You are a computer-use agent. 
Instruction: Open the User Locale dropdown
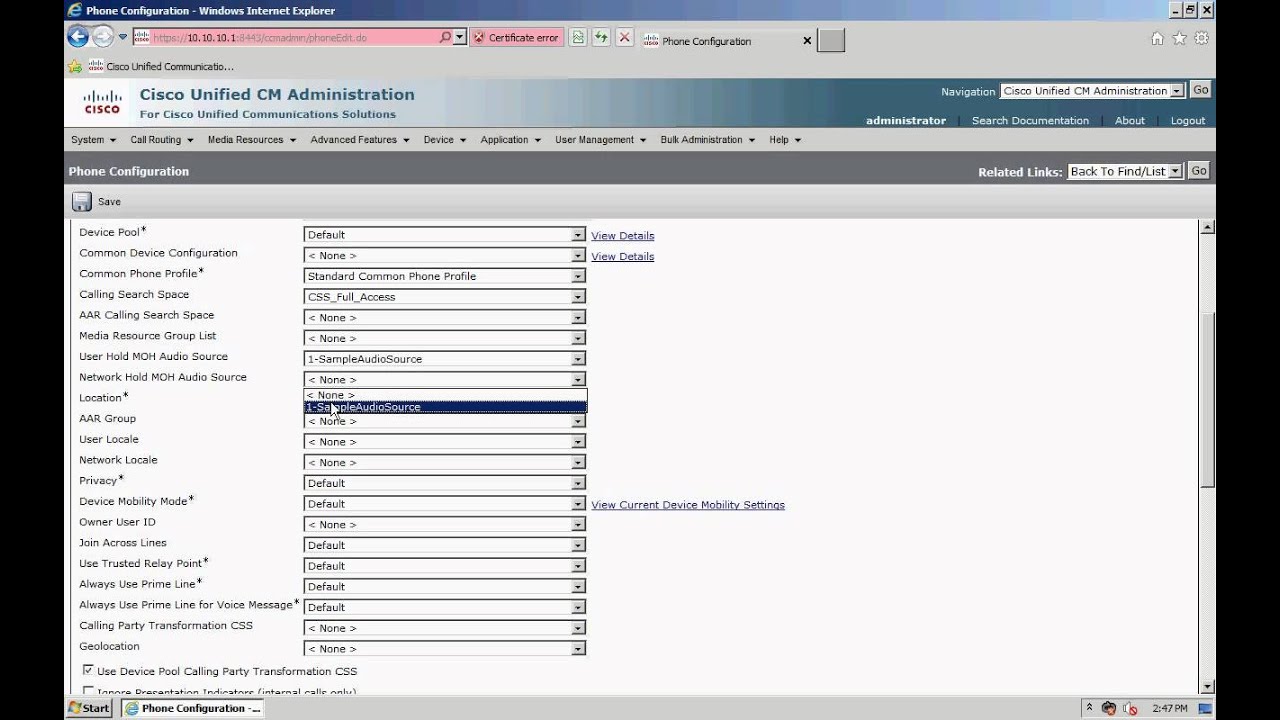[444, 441]
